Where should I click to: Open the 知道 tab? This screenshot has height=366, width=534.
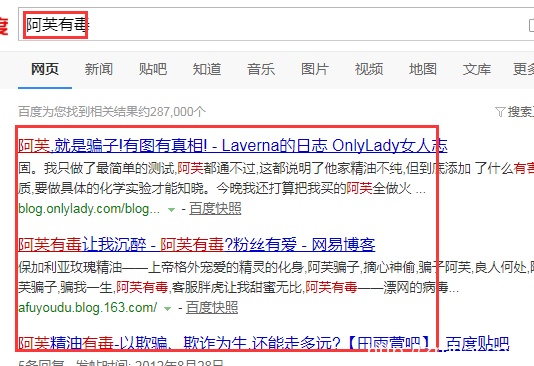207,69
